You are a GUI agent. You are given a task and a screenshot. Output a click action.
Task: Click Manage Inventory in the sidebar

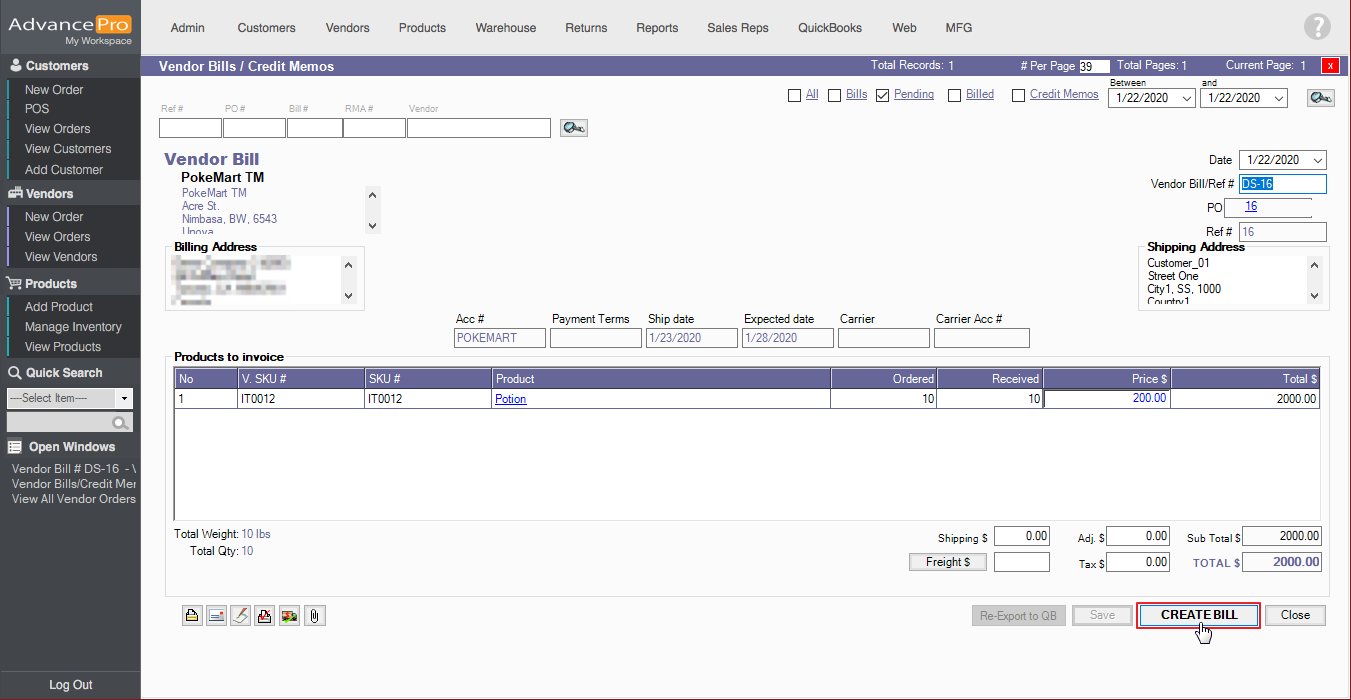pos(73,327)
